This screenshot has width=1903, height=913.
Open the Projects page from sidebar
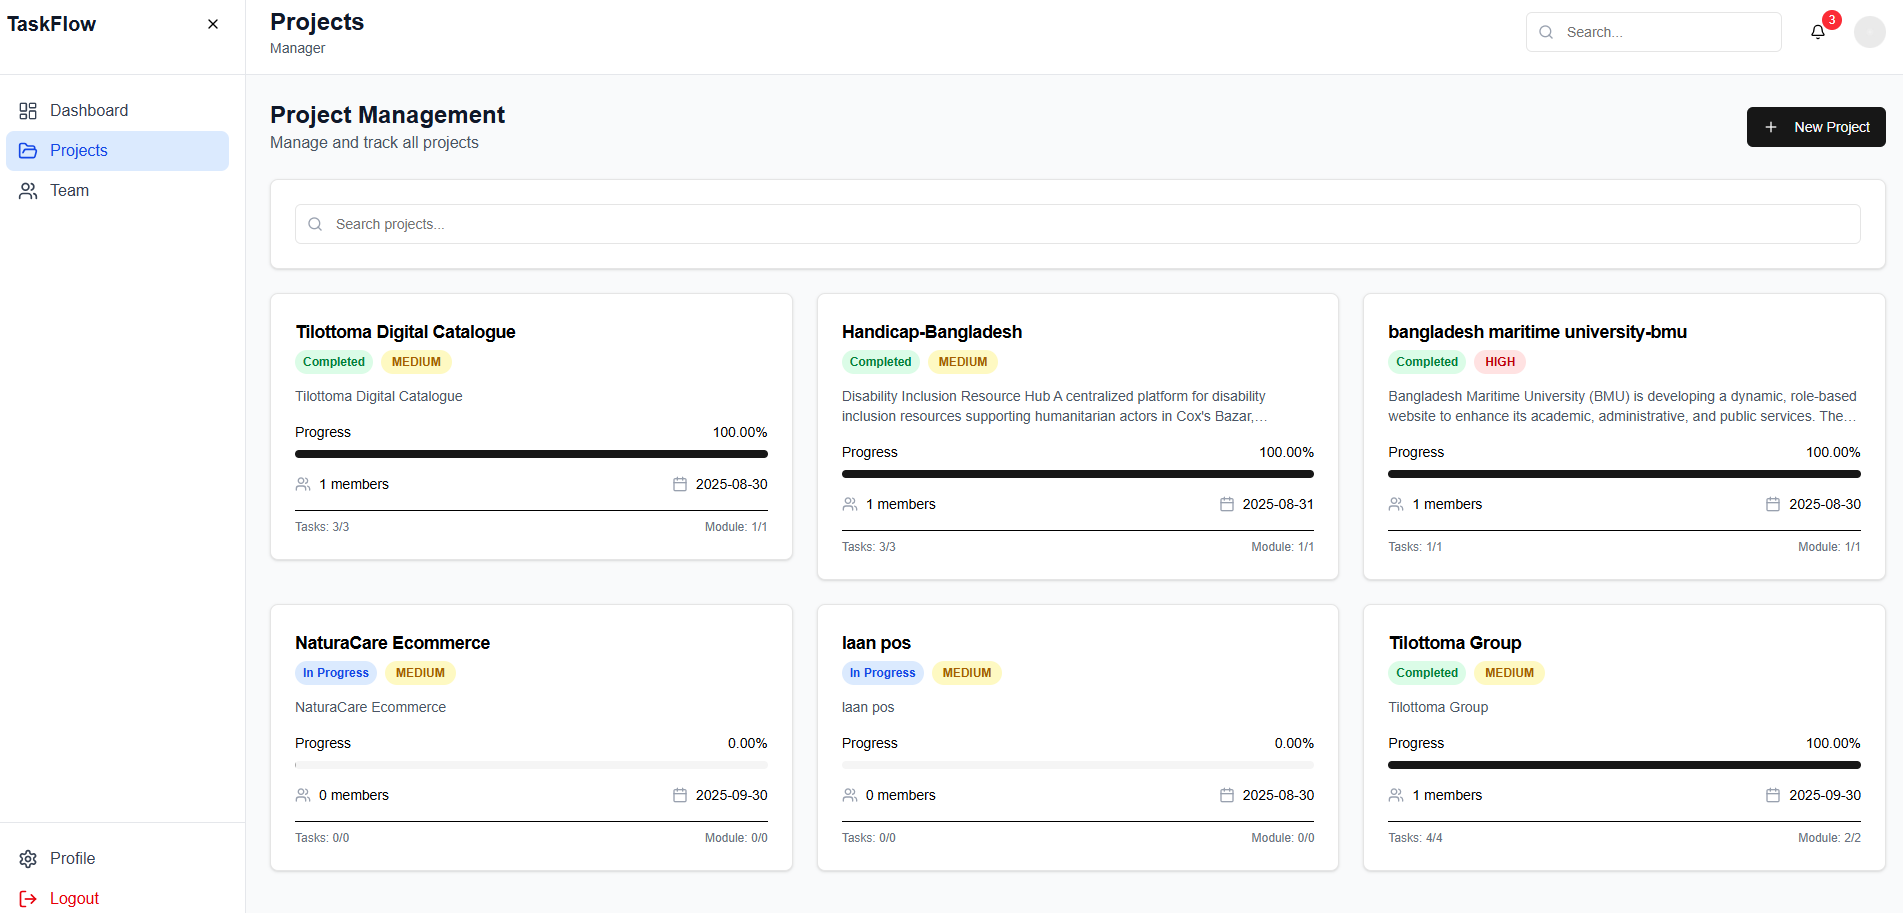click(79, 150)
